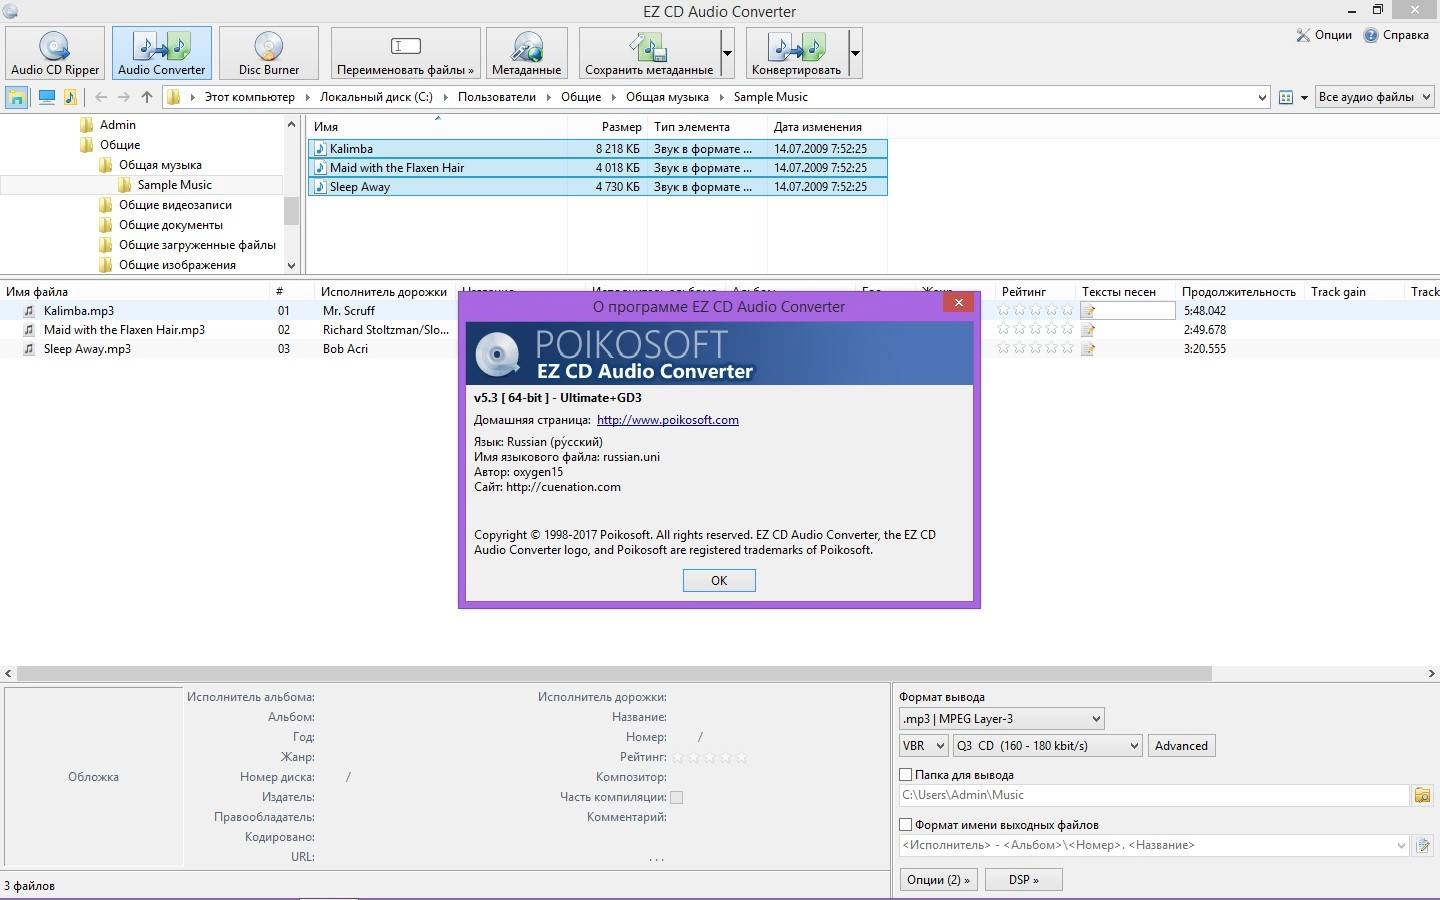Start conversion with Конвертировать button

[x=797, y=53]
